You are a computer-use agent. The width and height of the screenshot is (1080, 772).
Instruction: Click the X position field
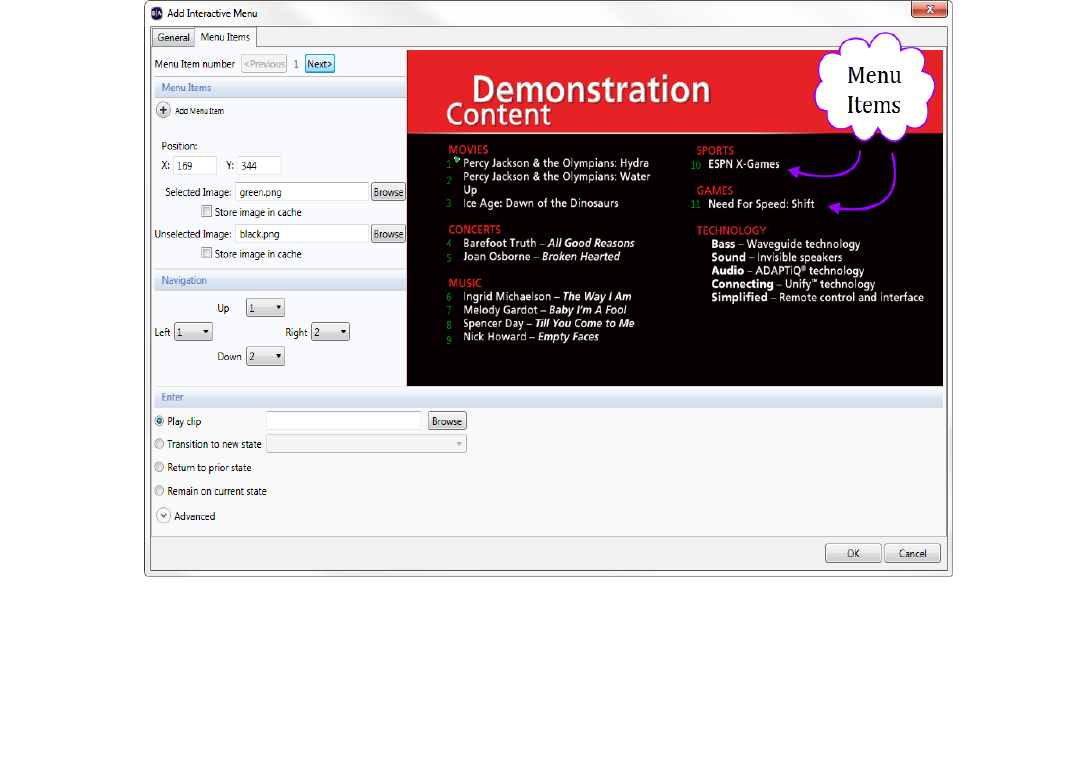[x=195, y=166]
